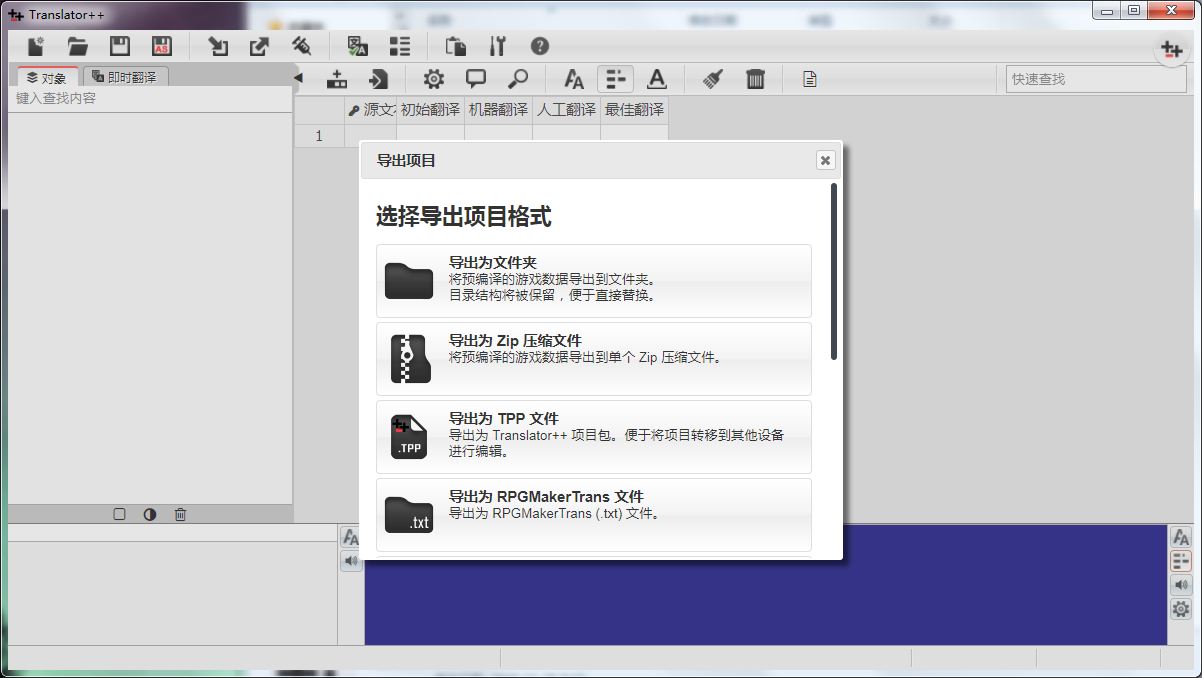1202x678 pixels.
Task: Click the font size icon in grid toolbar
Action: (574, 79)
